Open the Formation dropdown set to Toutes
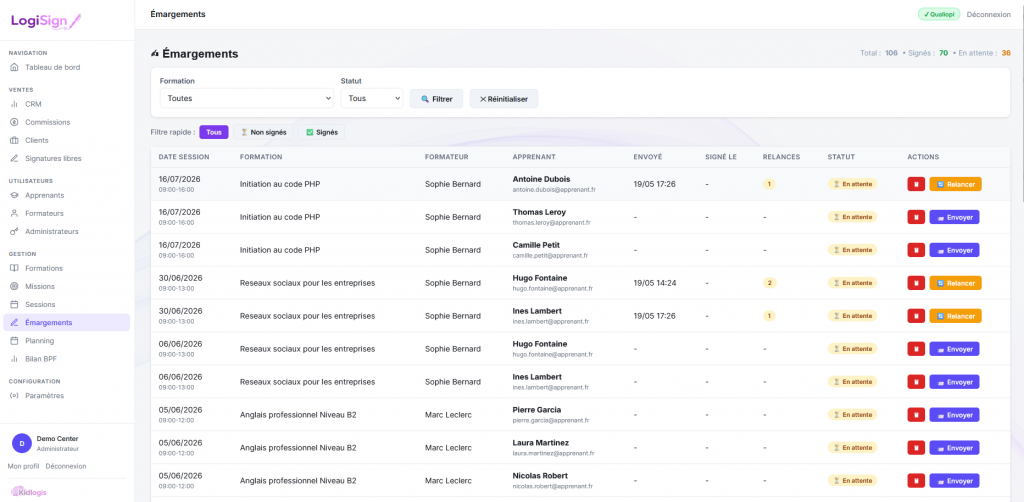The width and height of the screenshot is (1024, 502). coord(247,99)
